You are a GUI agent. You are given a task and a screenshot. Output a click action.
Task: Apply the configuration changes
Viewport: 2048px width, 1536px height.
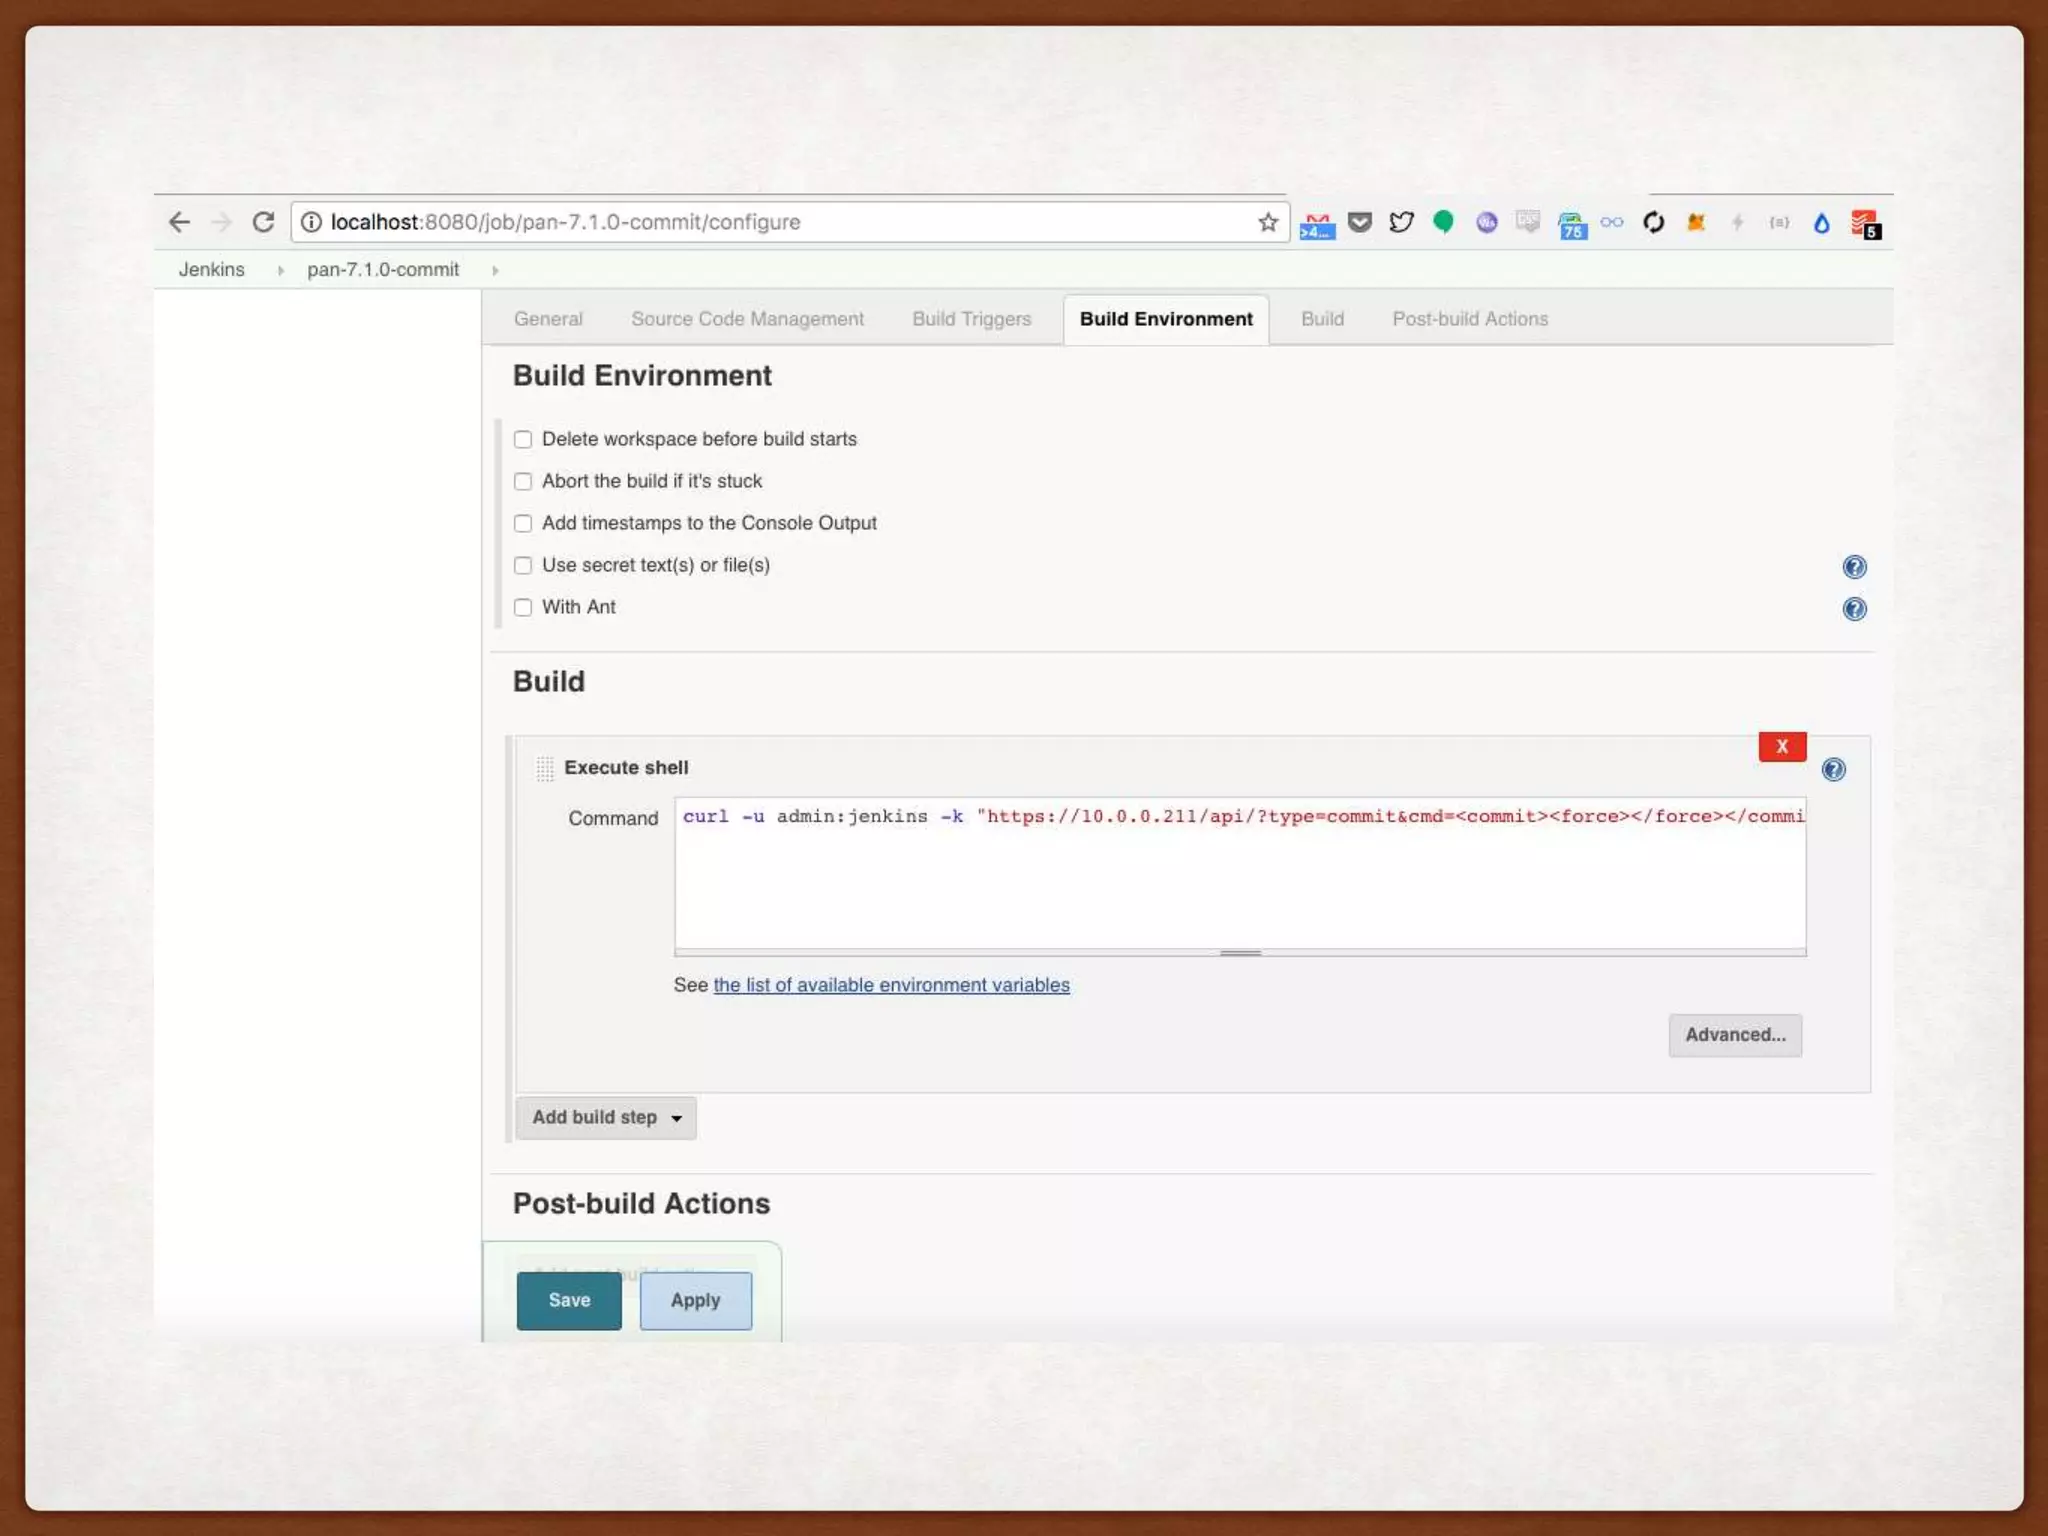pyautogui.click(x=696, y=1300)
